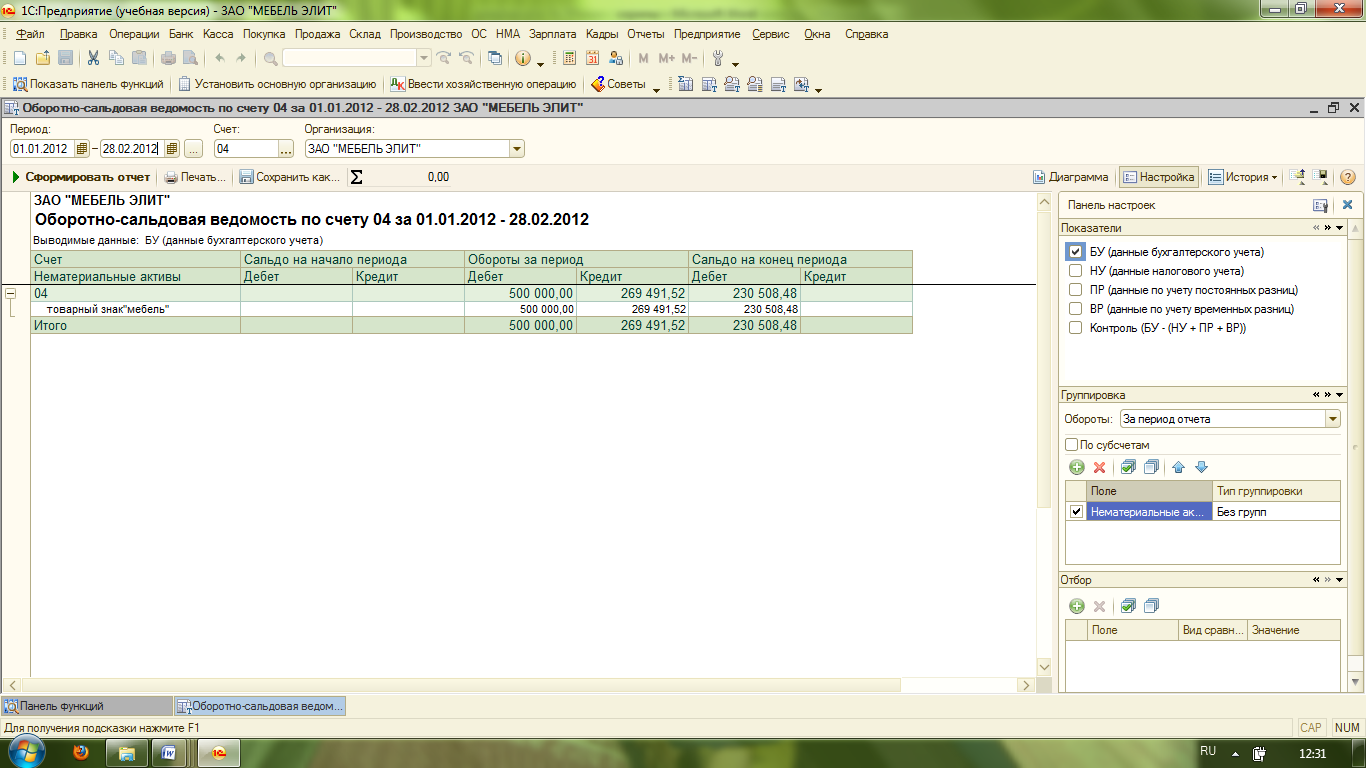The height and width of the screenshot is (768, 1366).
Task: Click Ввести хозяйственную операцию button
Action: [483, 85]
